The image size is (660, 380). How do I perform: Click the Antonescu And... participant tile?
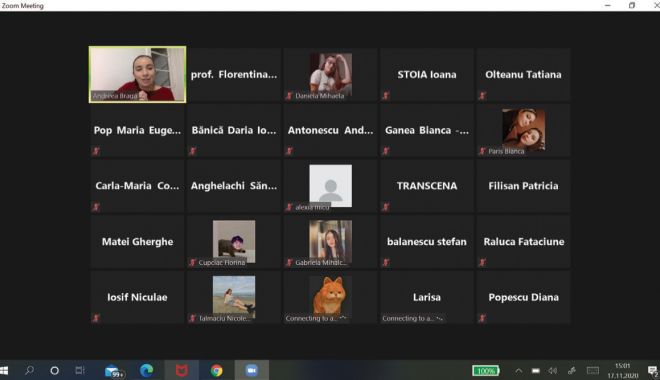[330, 130]
